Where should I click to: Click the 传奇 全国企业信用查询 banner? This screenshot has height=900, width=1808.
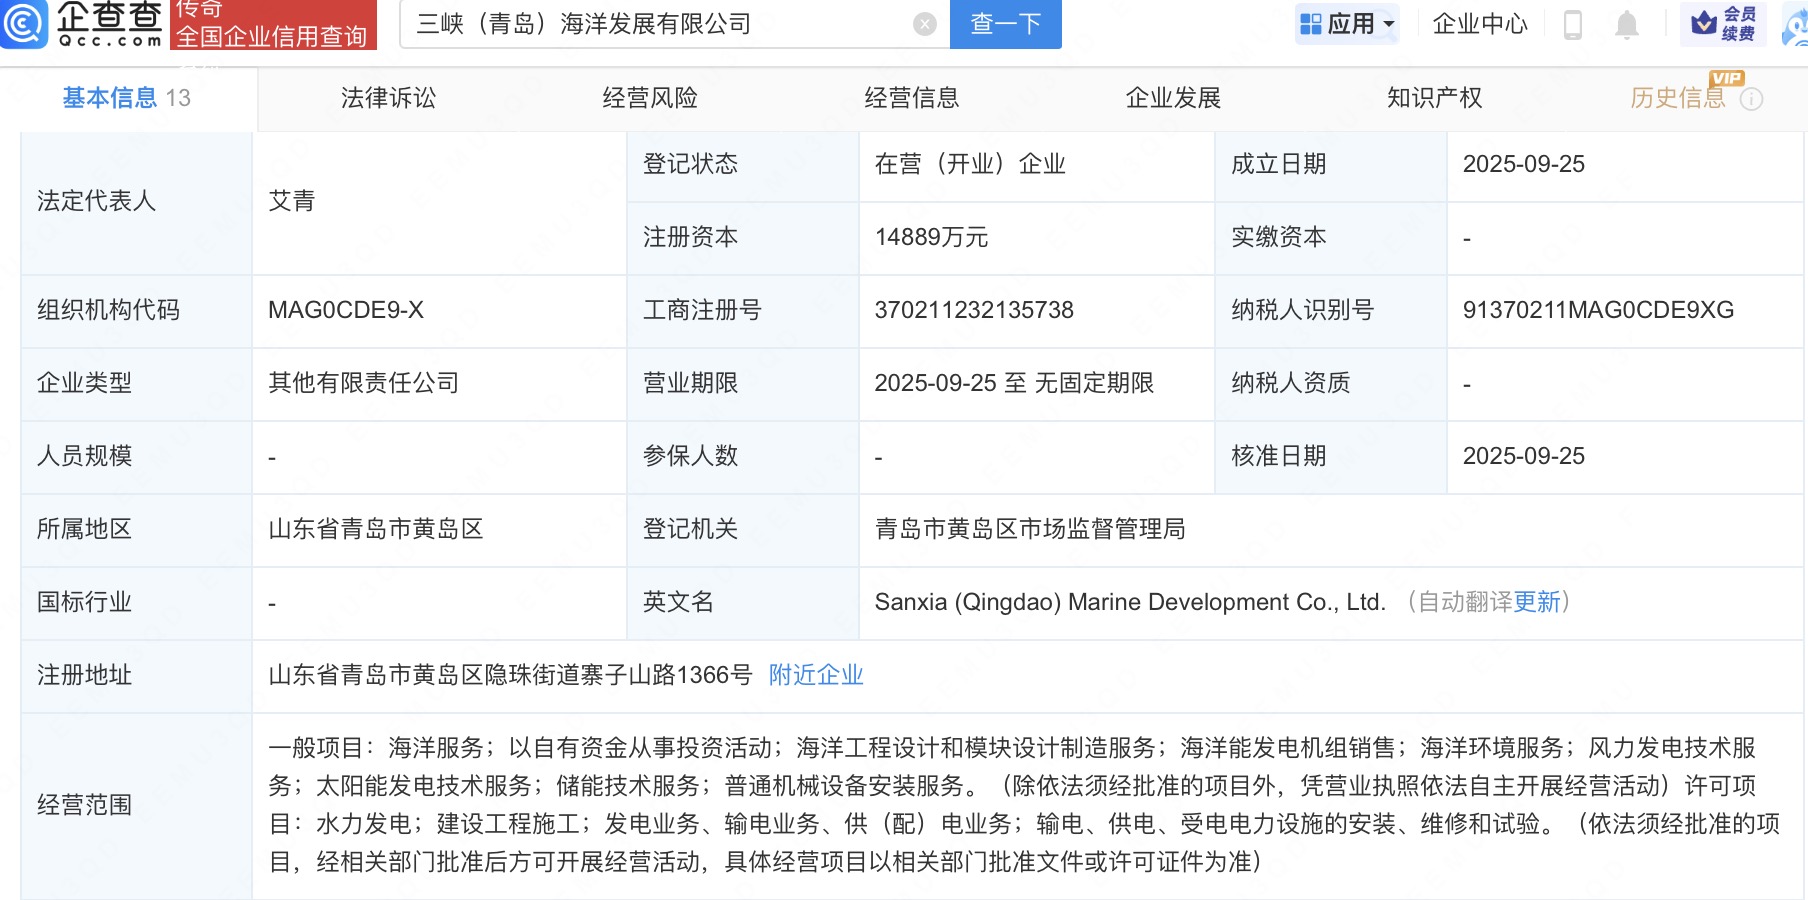(x=272, y=24)
